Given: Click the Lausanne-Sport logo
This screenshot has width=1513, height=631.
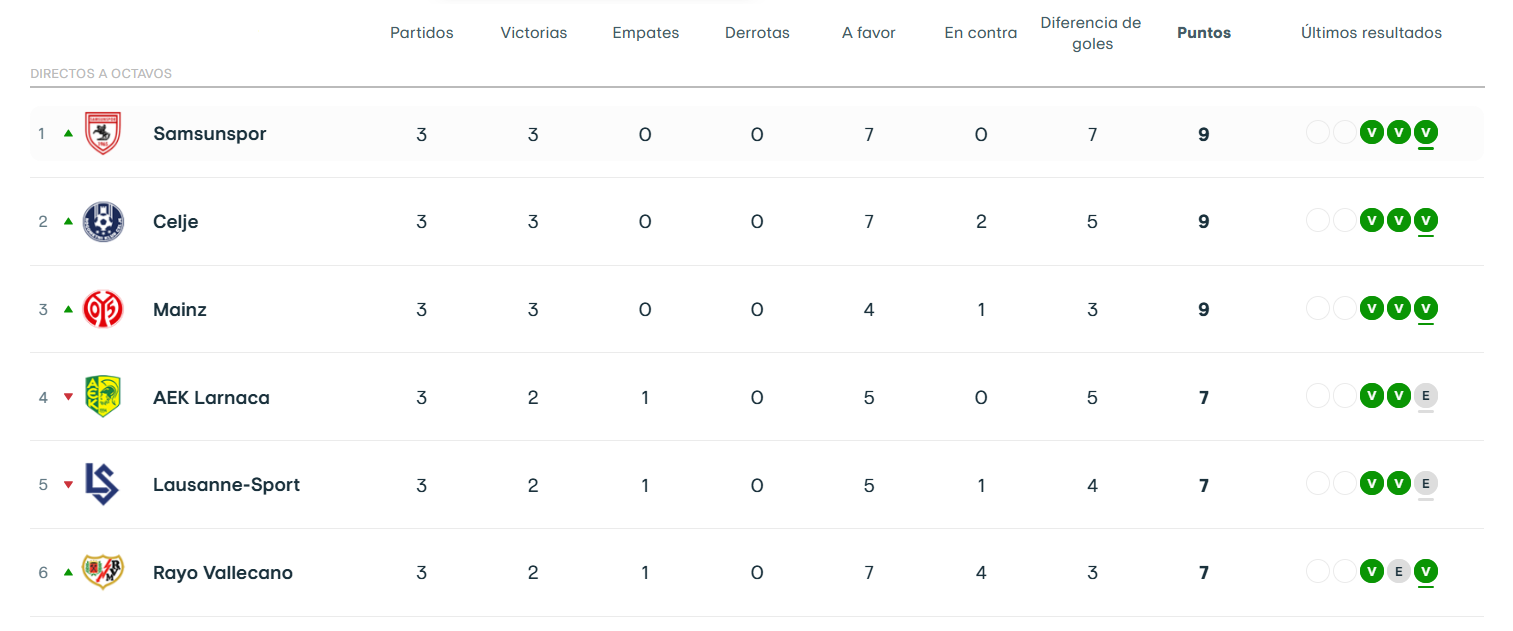Looking at the screenshot, I should click(x=102, y=485).
